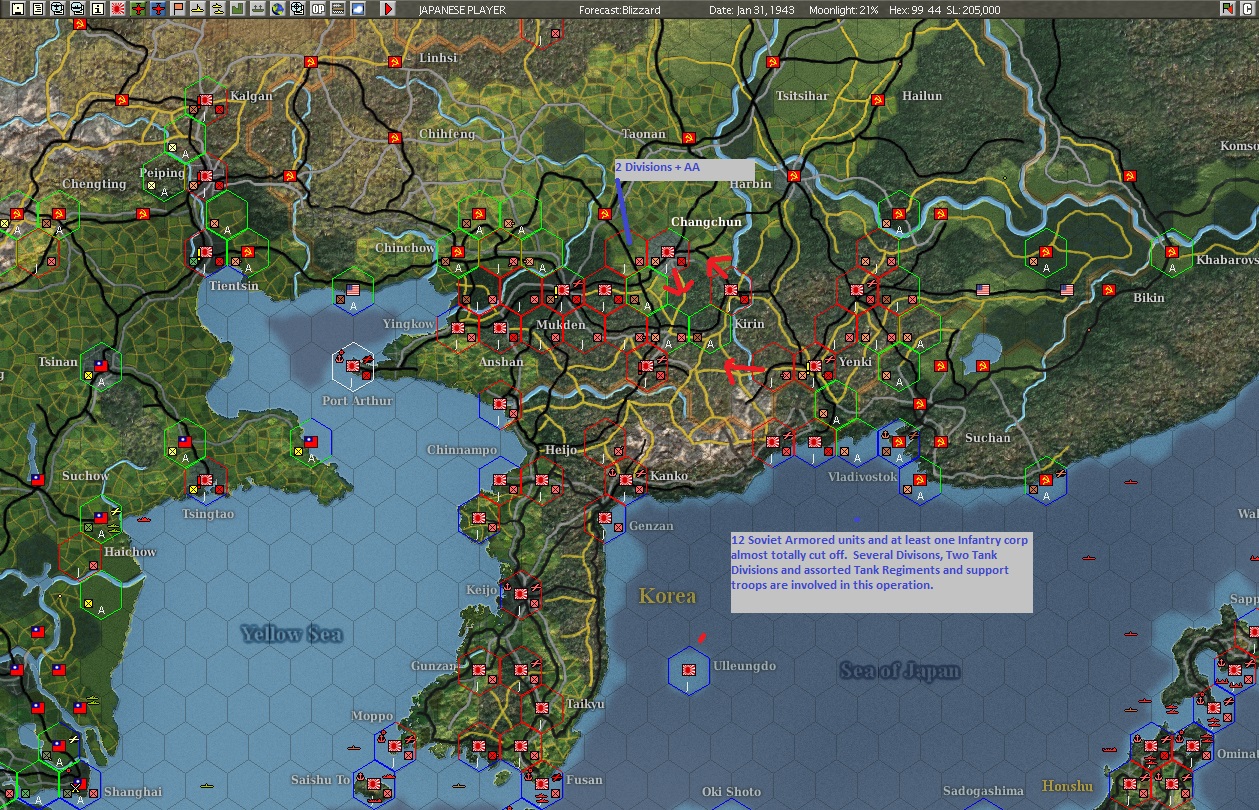This screenshot has width=1259, height=810.
Task: Toggle the red plane on blue background icon
Action: (158, 9)
